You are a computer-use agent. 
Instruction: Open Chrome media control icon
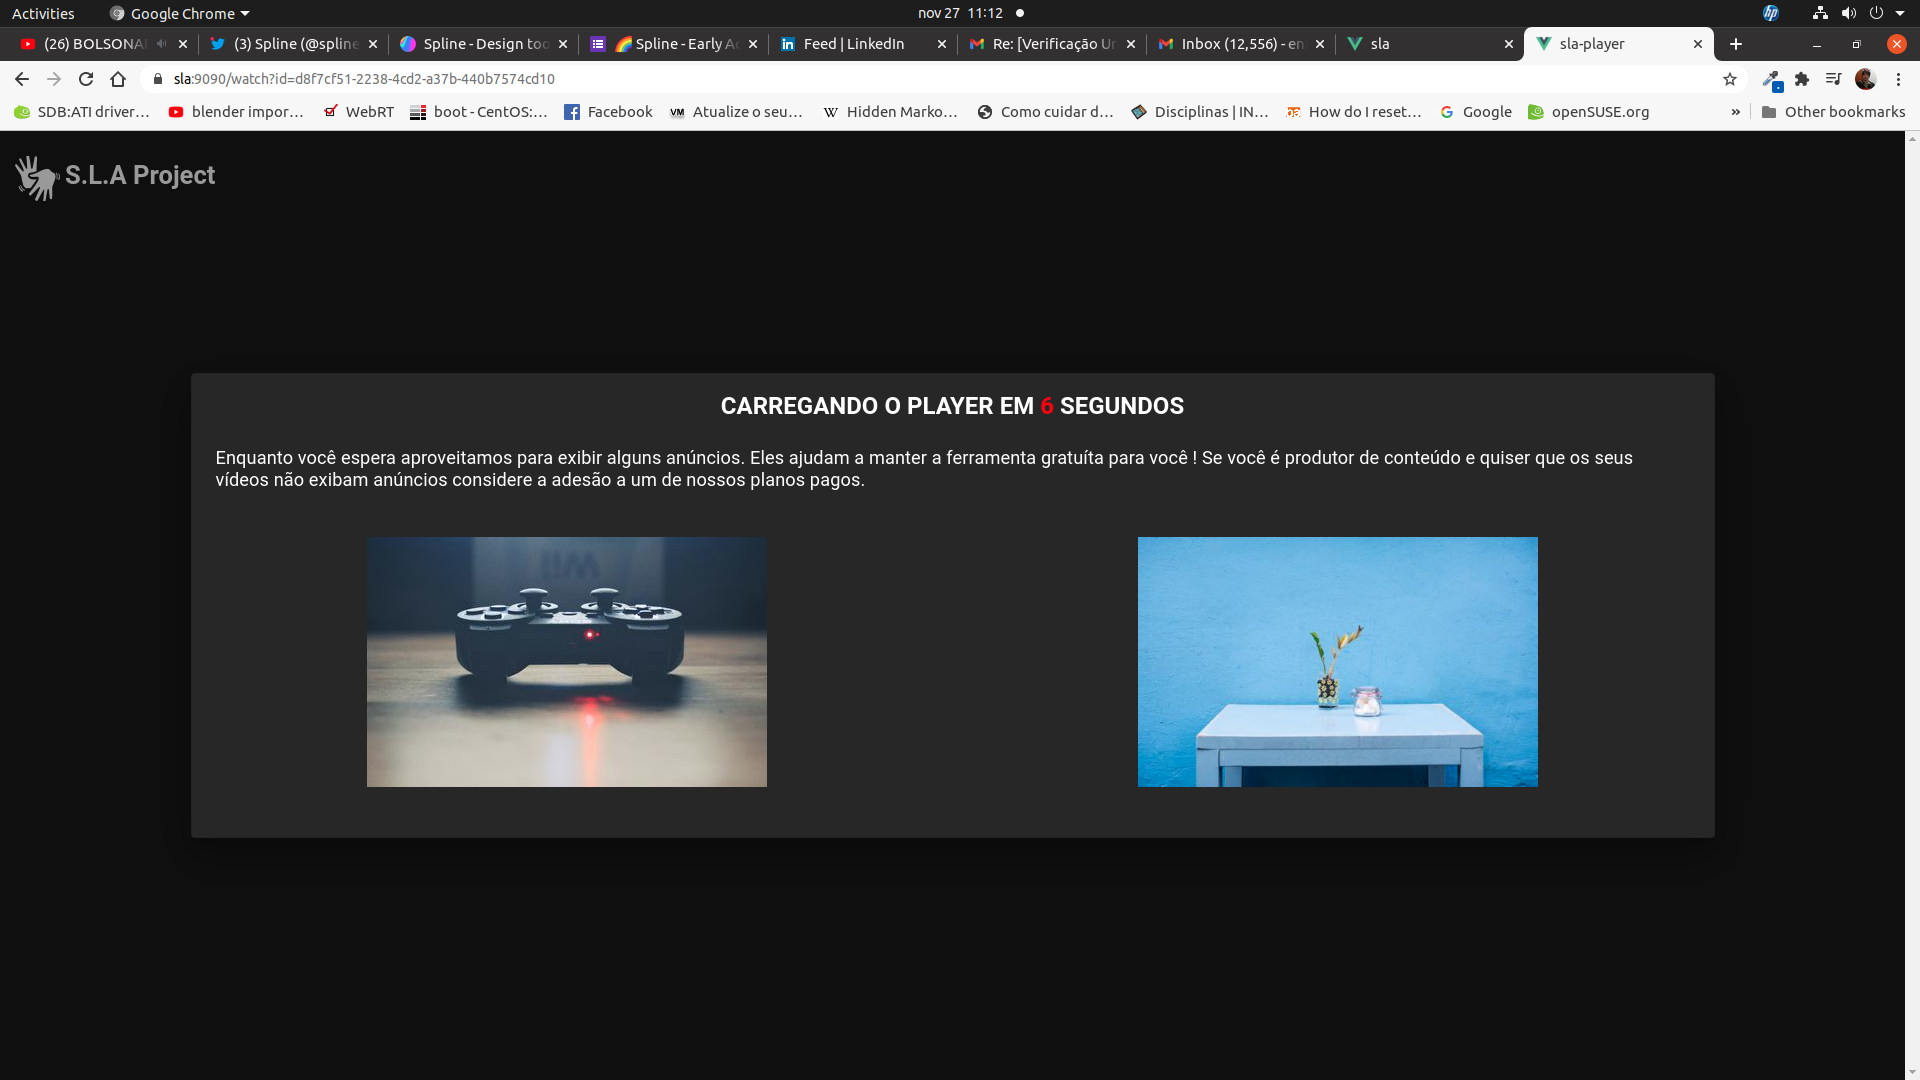pos(1833,79)
